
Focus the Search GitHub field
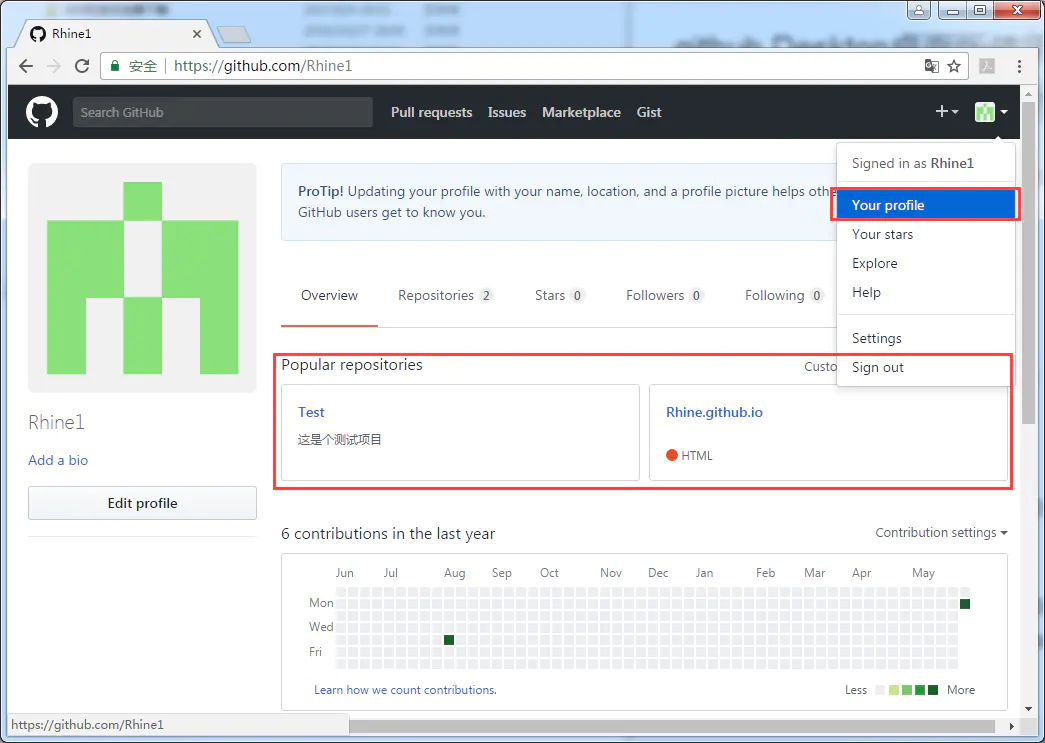(223, 112)
